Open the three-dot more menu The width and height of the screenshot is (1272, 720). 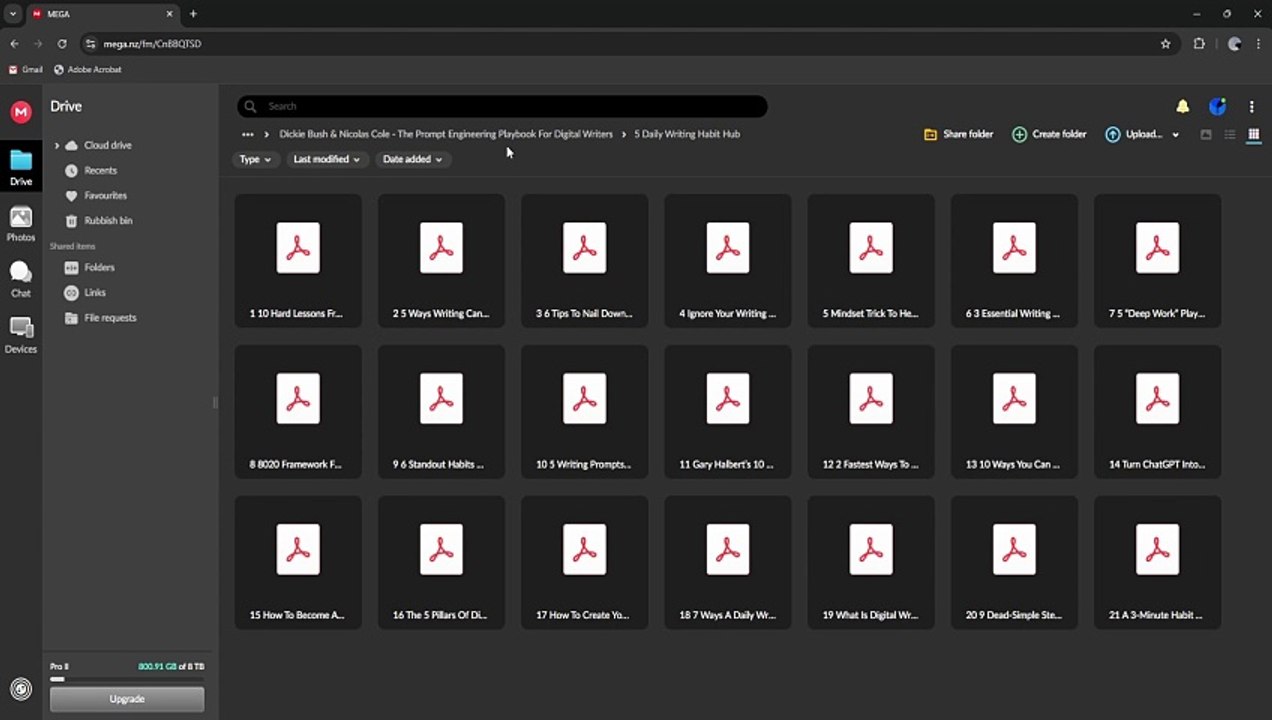click(x=1251, y=106)
